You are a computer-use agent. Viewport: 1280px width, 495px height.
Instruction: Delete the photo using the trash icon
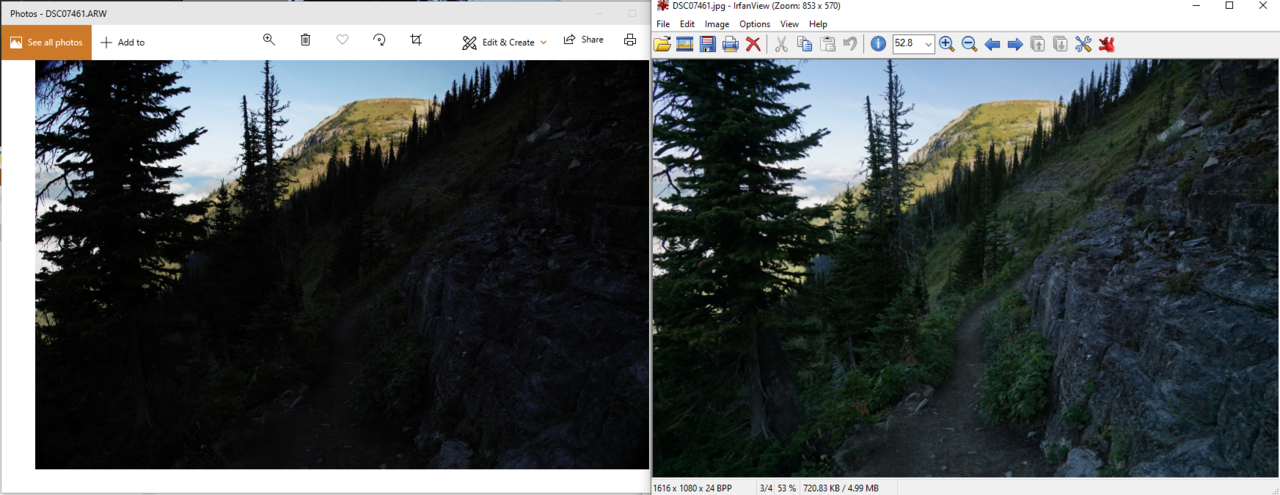coord(305,40)
